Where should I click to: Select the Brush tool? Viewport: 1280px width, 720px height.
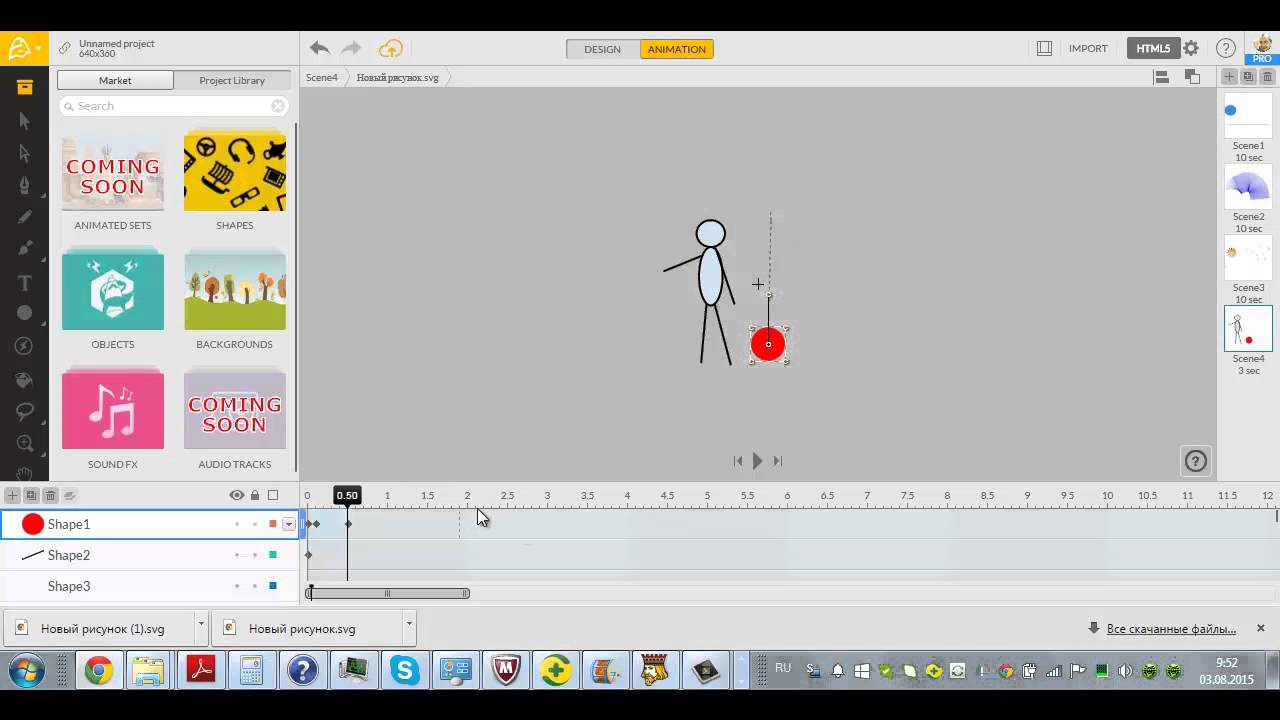coord(24,249)
